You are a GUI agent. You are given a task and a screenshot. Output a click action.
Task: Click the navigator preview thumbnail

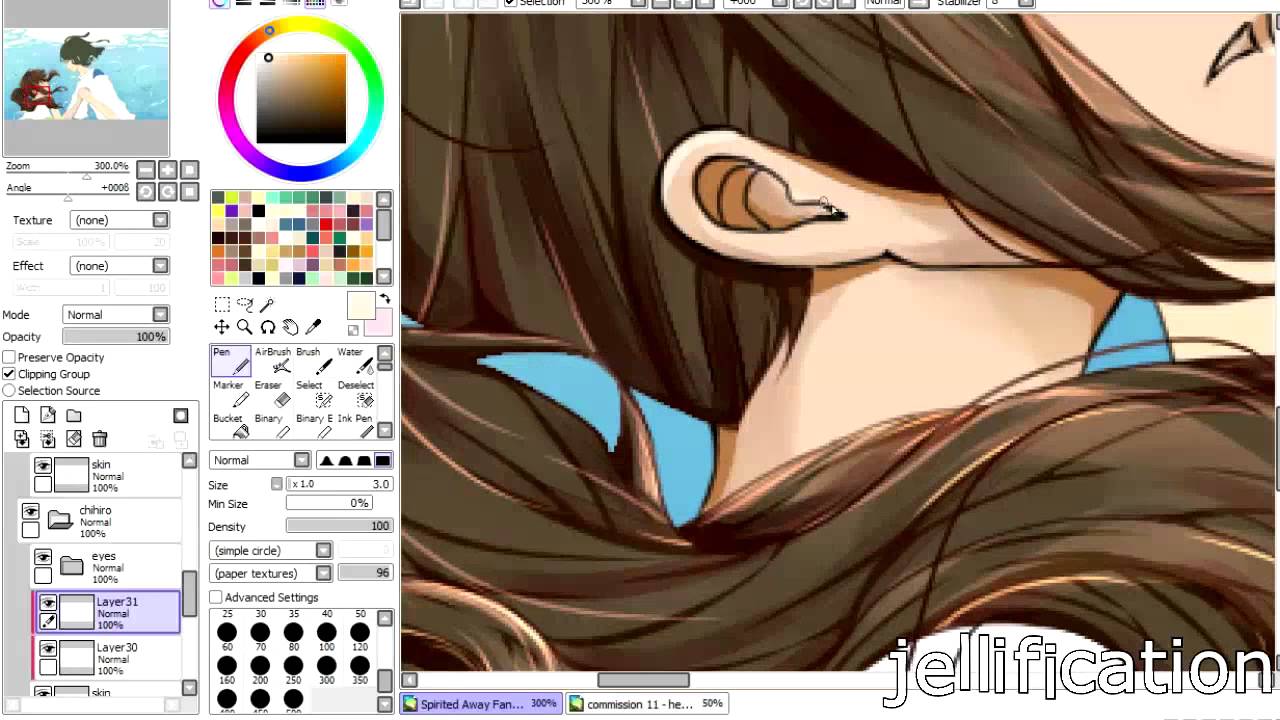[x=86, y=74]
